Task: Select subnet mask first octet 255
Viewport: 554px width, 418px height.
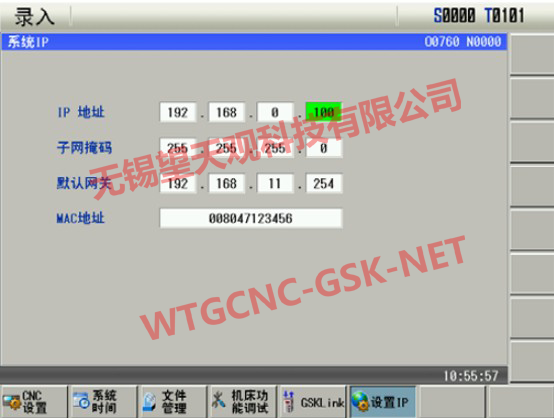Action: [x=178, y=148]
